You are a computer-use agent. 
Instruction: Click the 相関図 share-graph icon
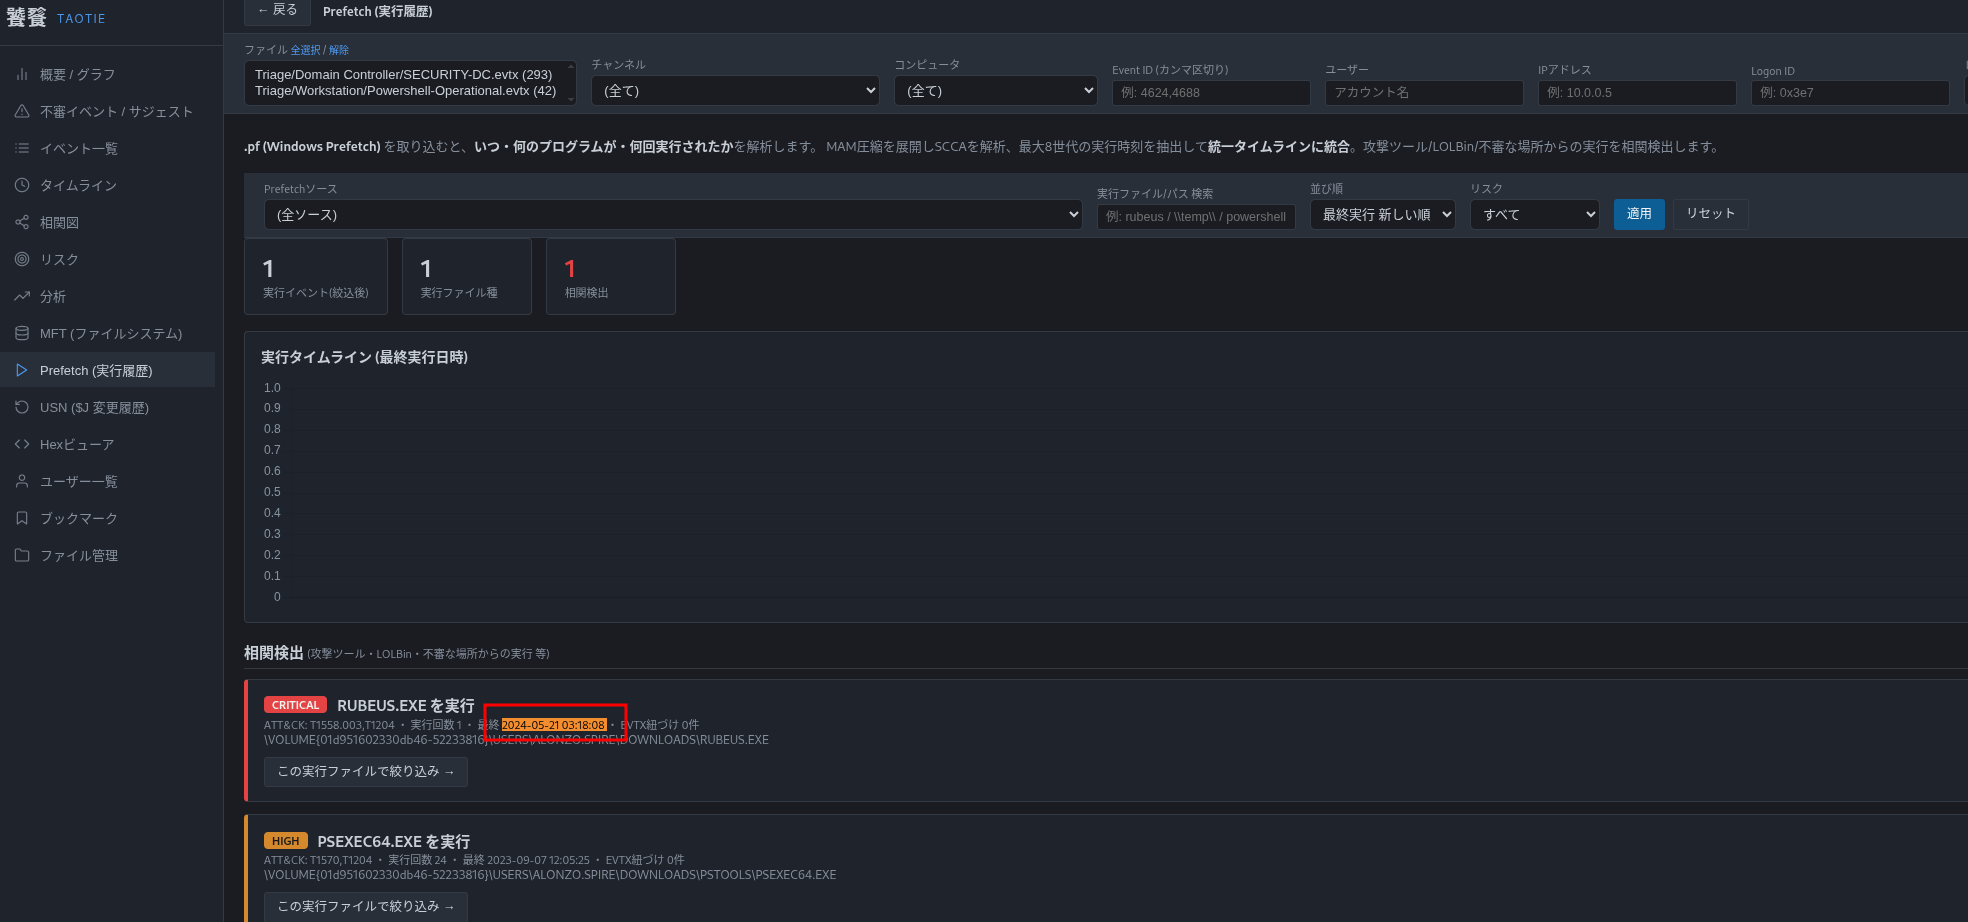22,222
